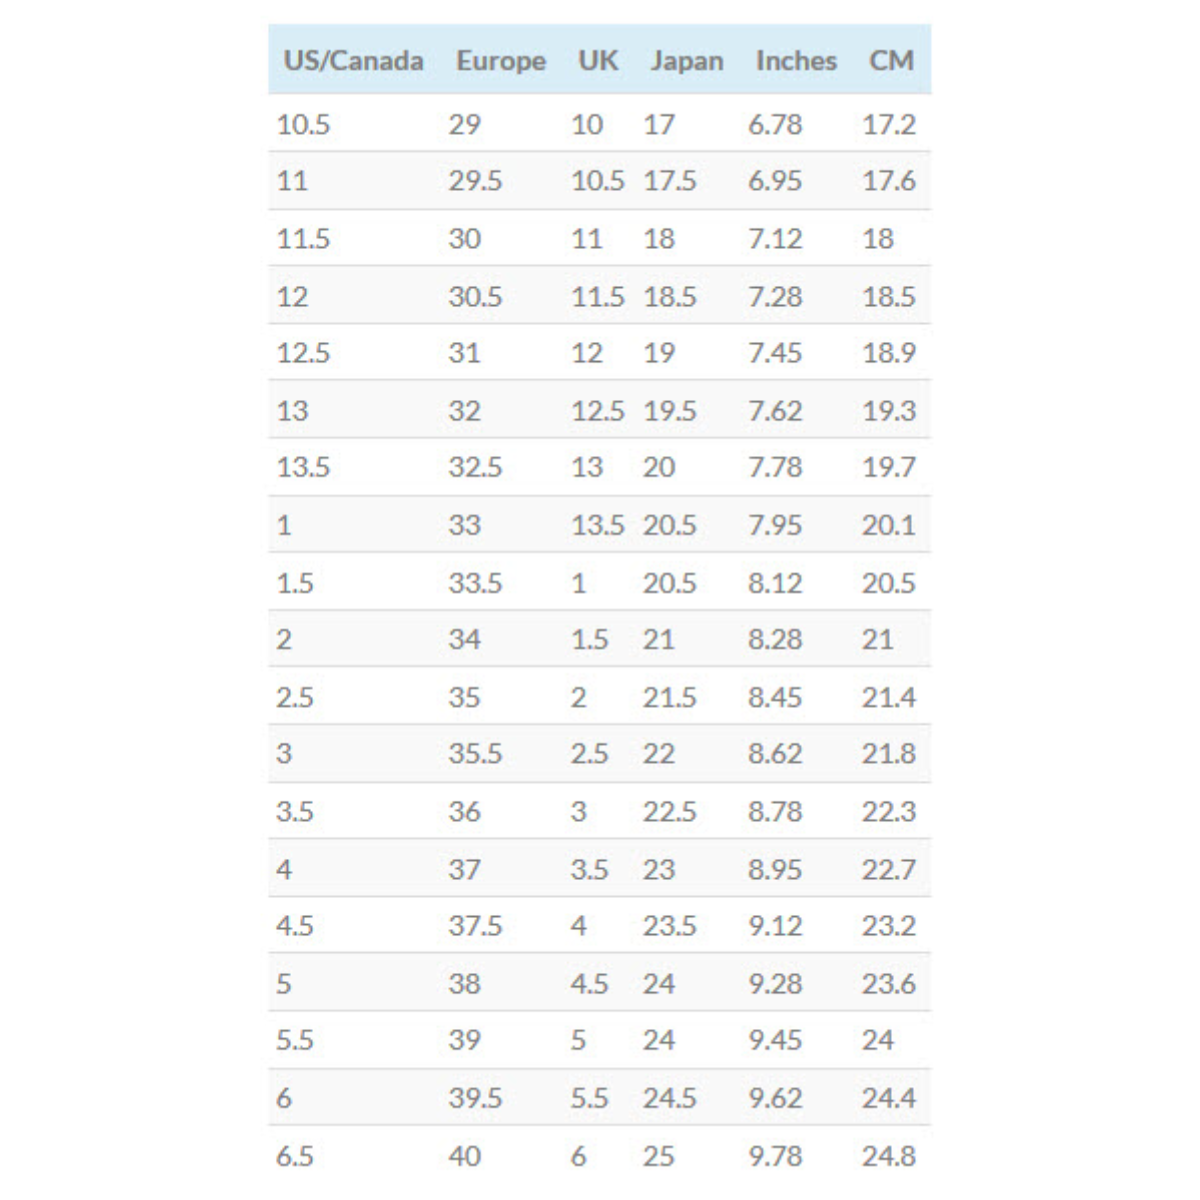Screen dimensions: 1200x1200
Task: Click the 6.78 inches value
Action: point(775,125)
